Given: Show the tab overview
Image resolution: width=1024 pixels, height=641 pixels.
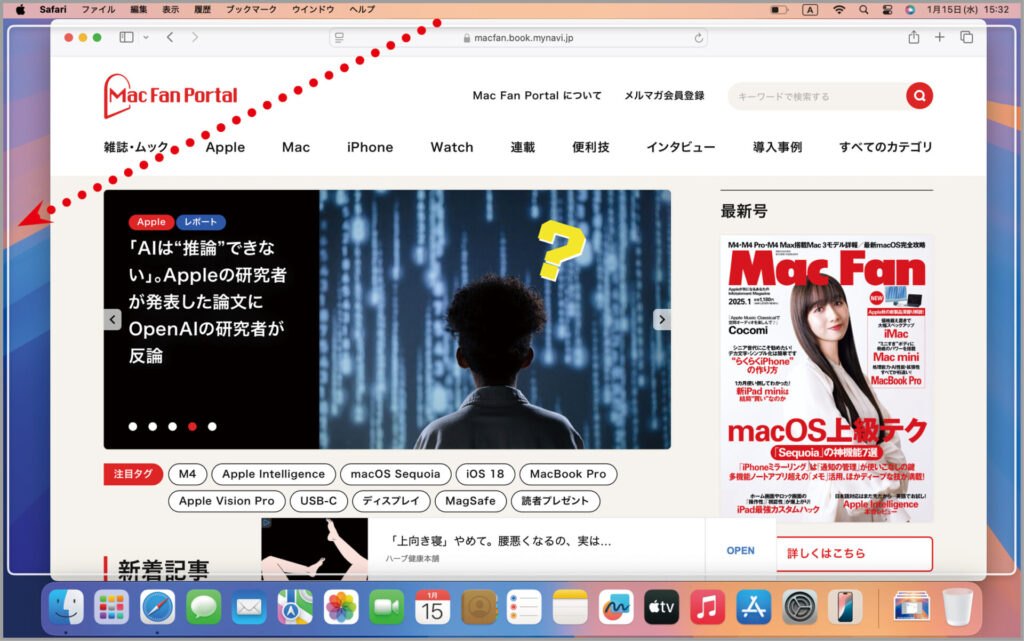Looking at the screenshot, I should point(967,37).
